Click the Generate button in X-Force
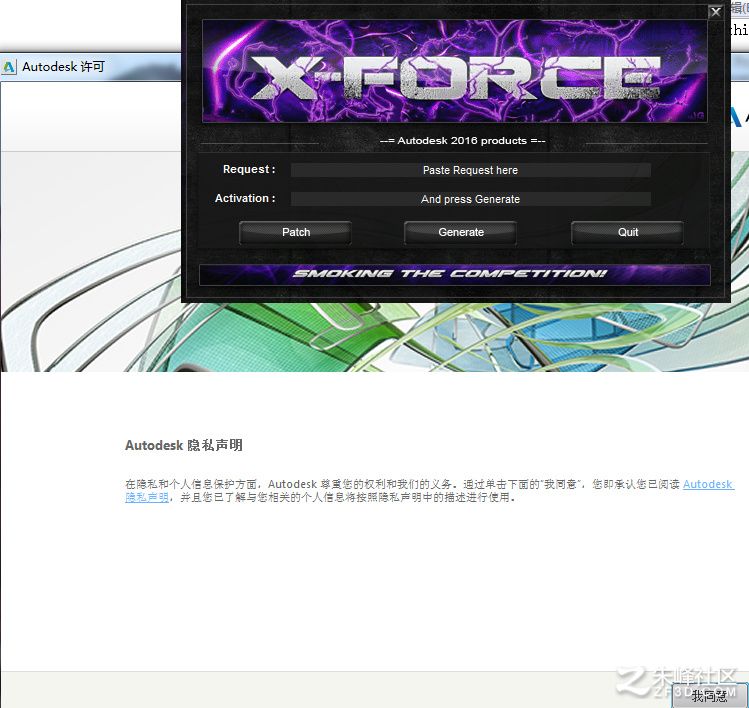Screen dimensions: 749x708 pos(460,233)
